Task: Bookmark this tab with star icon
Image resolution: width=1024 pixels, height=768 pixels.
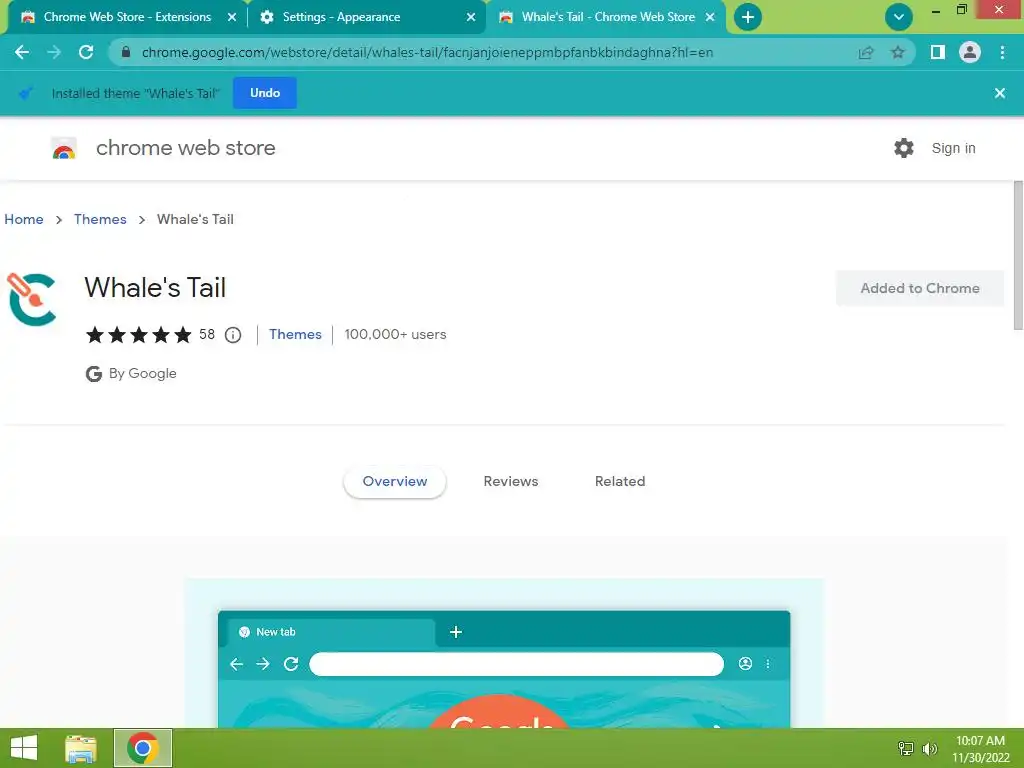Action: coord(898,52)
